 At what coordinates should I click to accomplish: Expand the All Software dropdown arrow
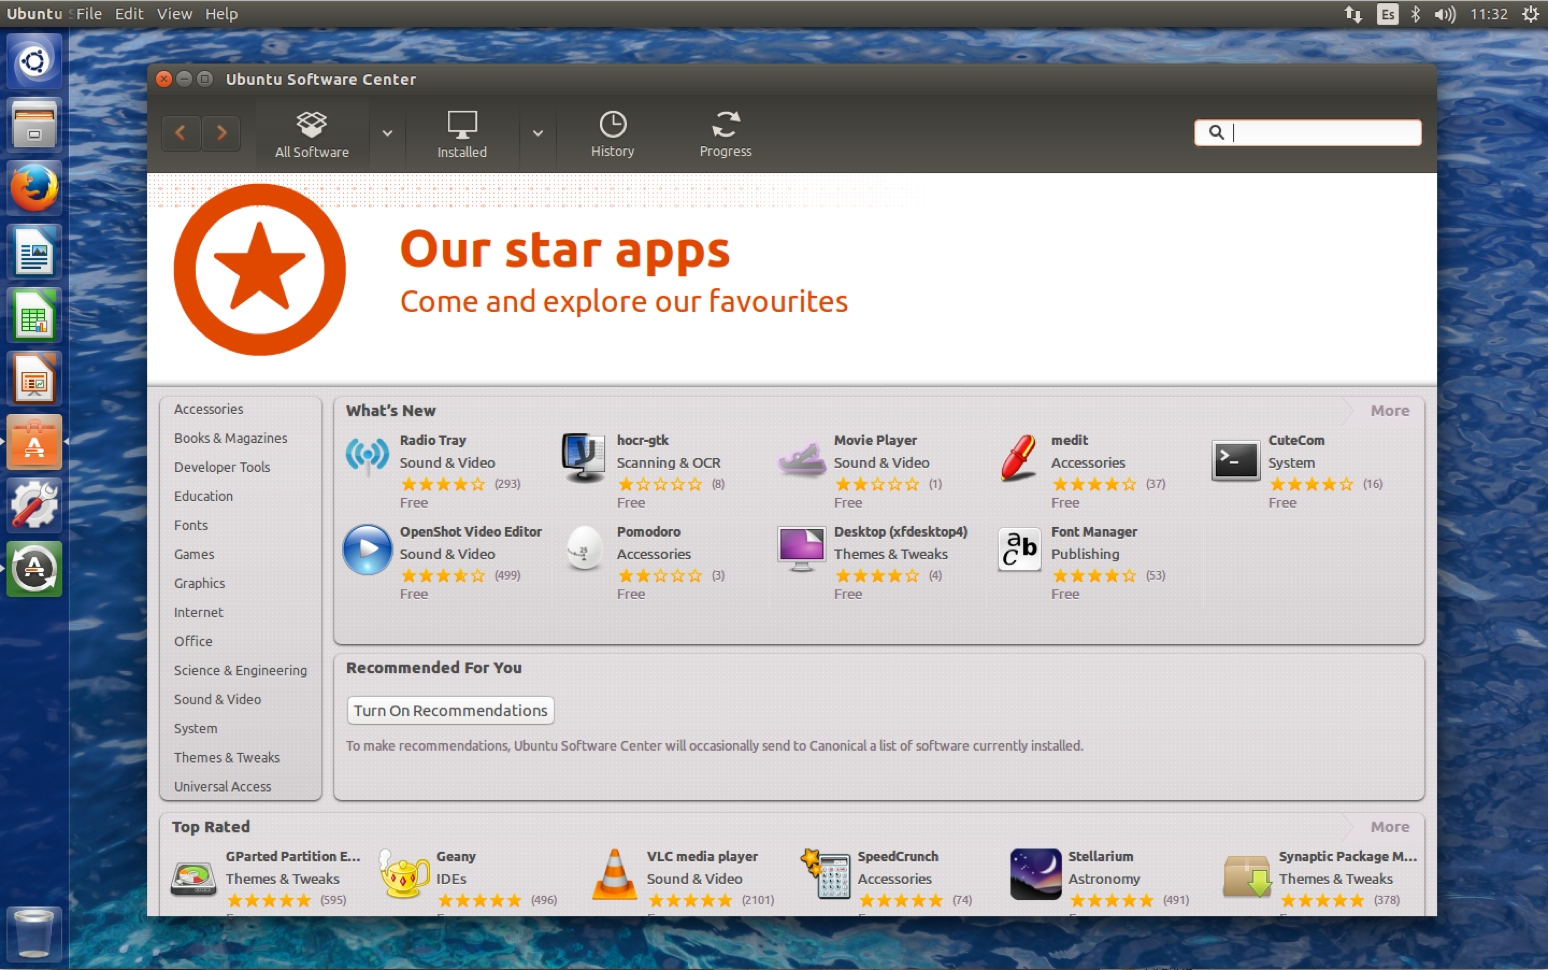pos(387,133)
